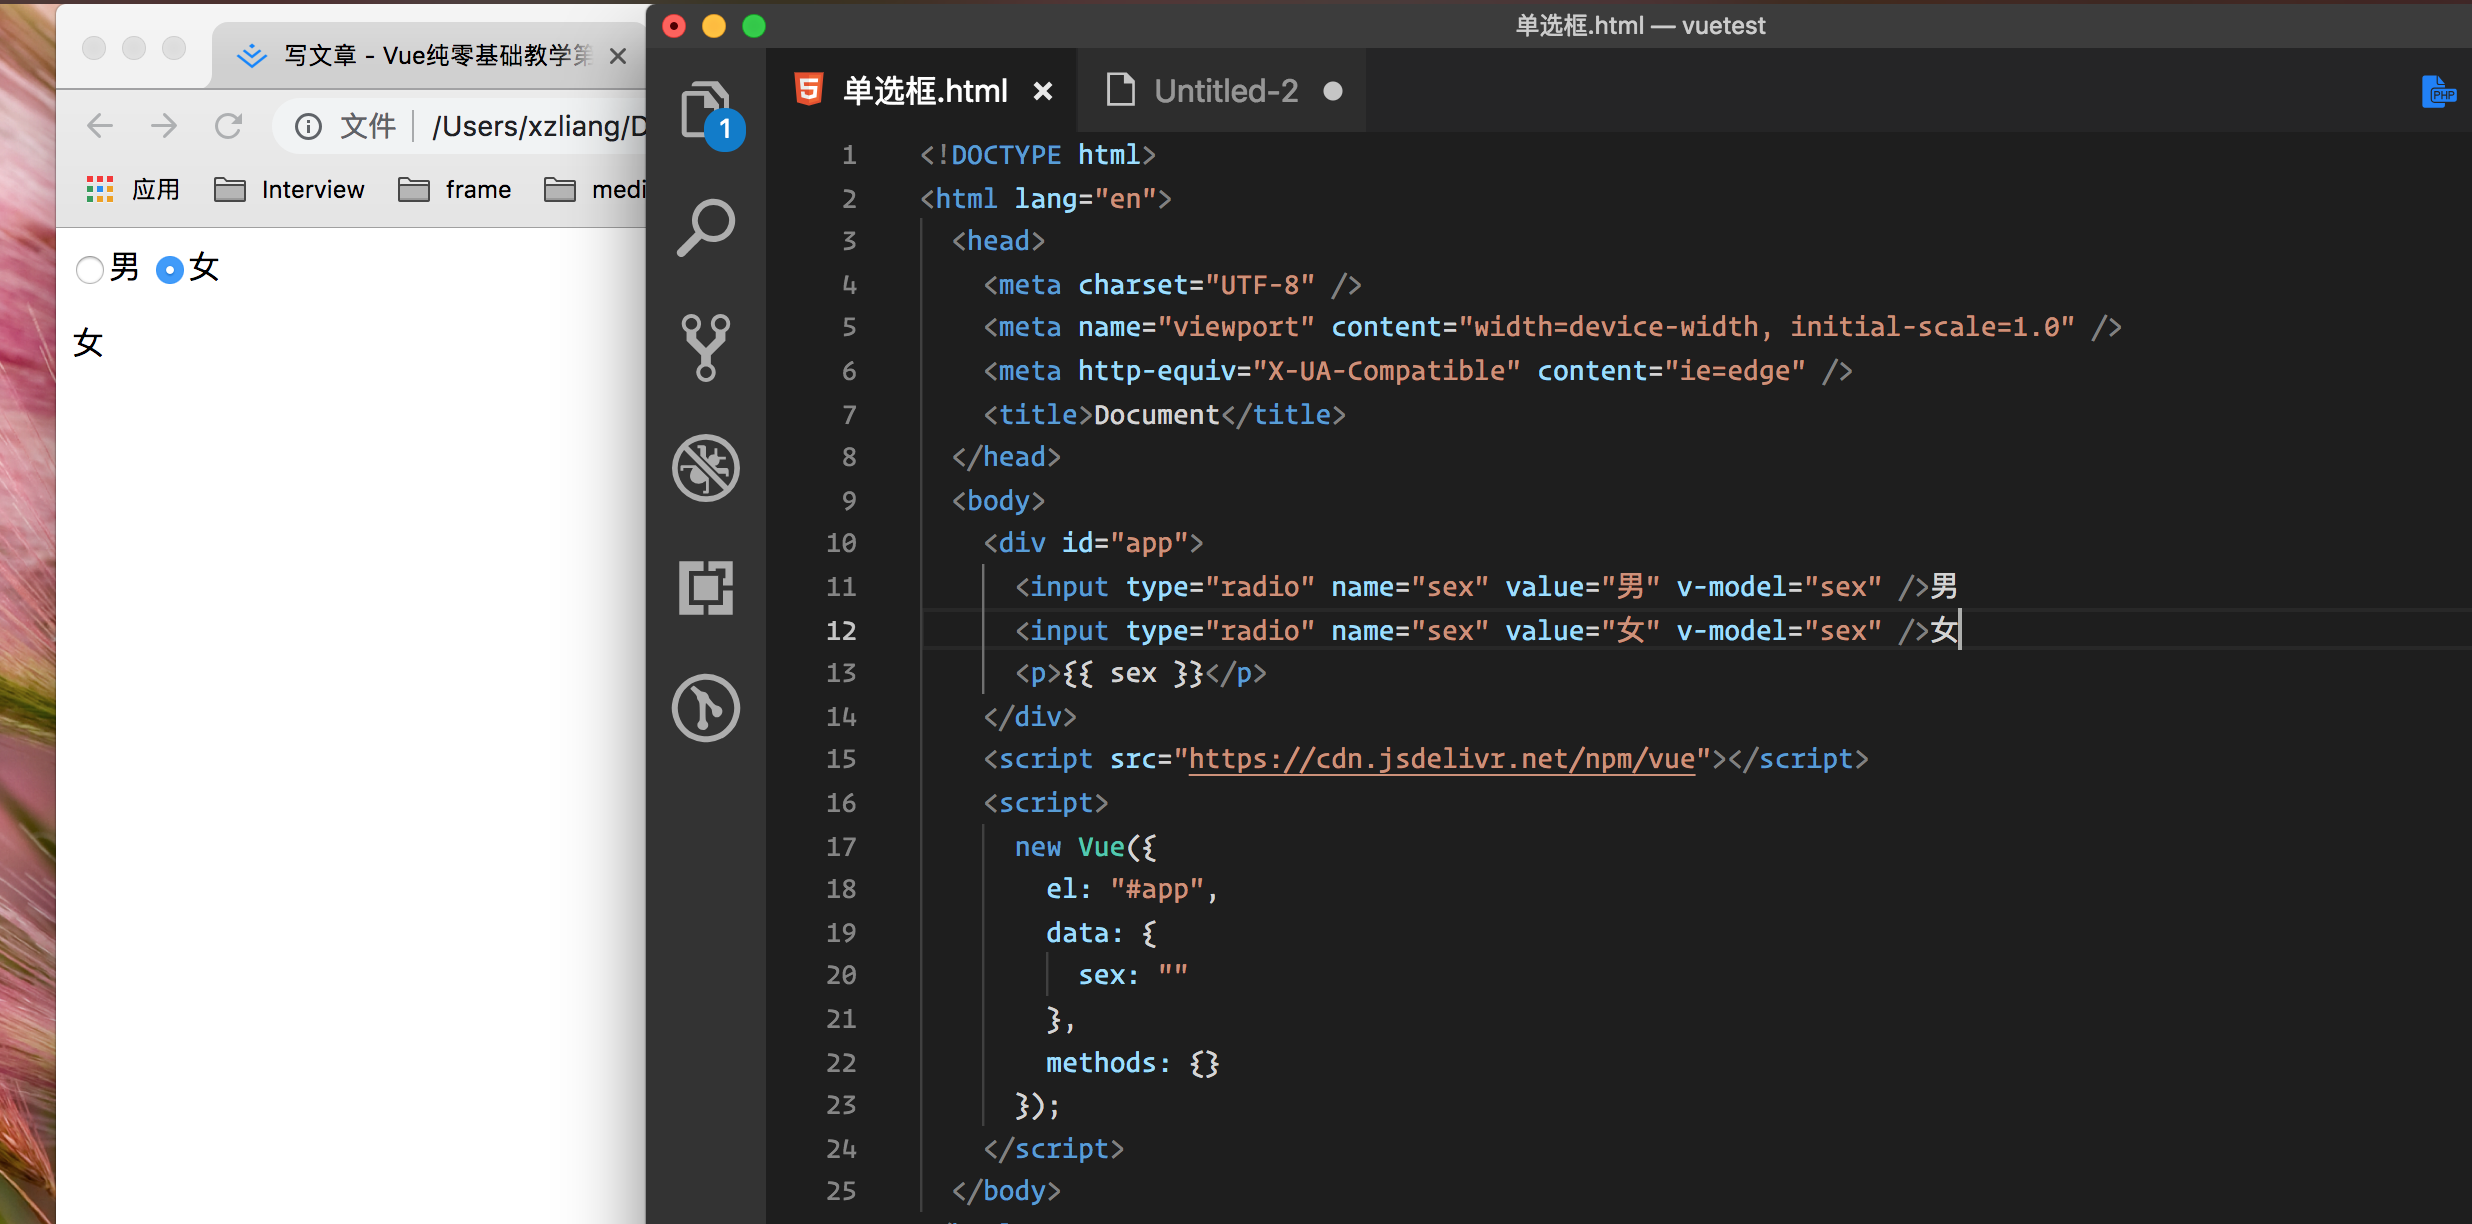Open the Search panel magnifier icon

705,228
